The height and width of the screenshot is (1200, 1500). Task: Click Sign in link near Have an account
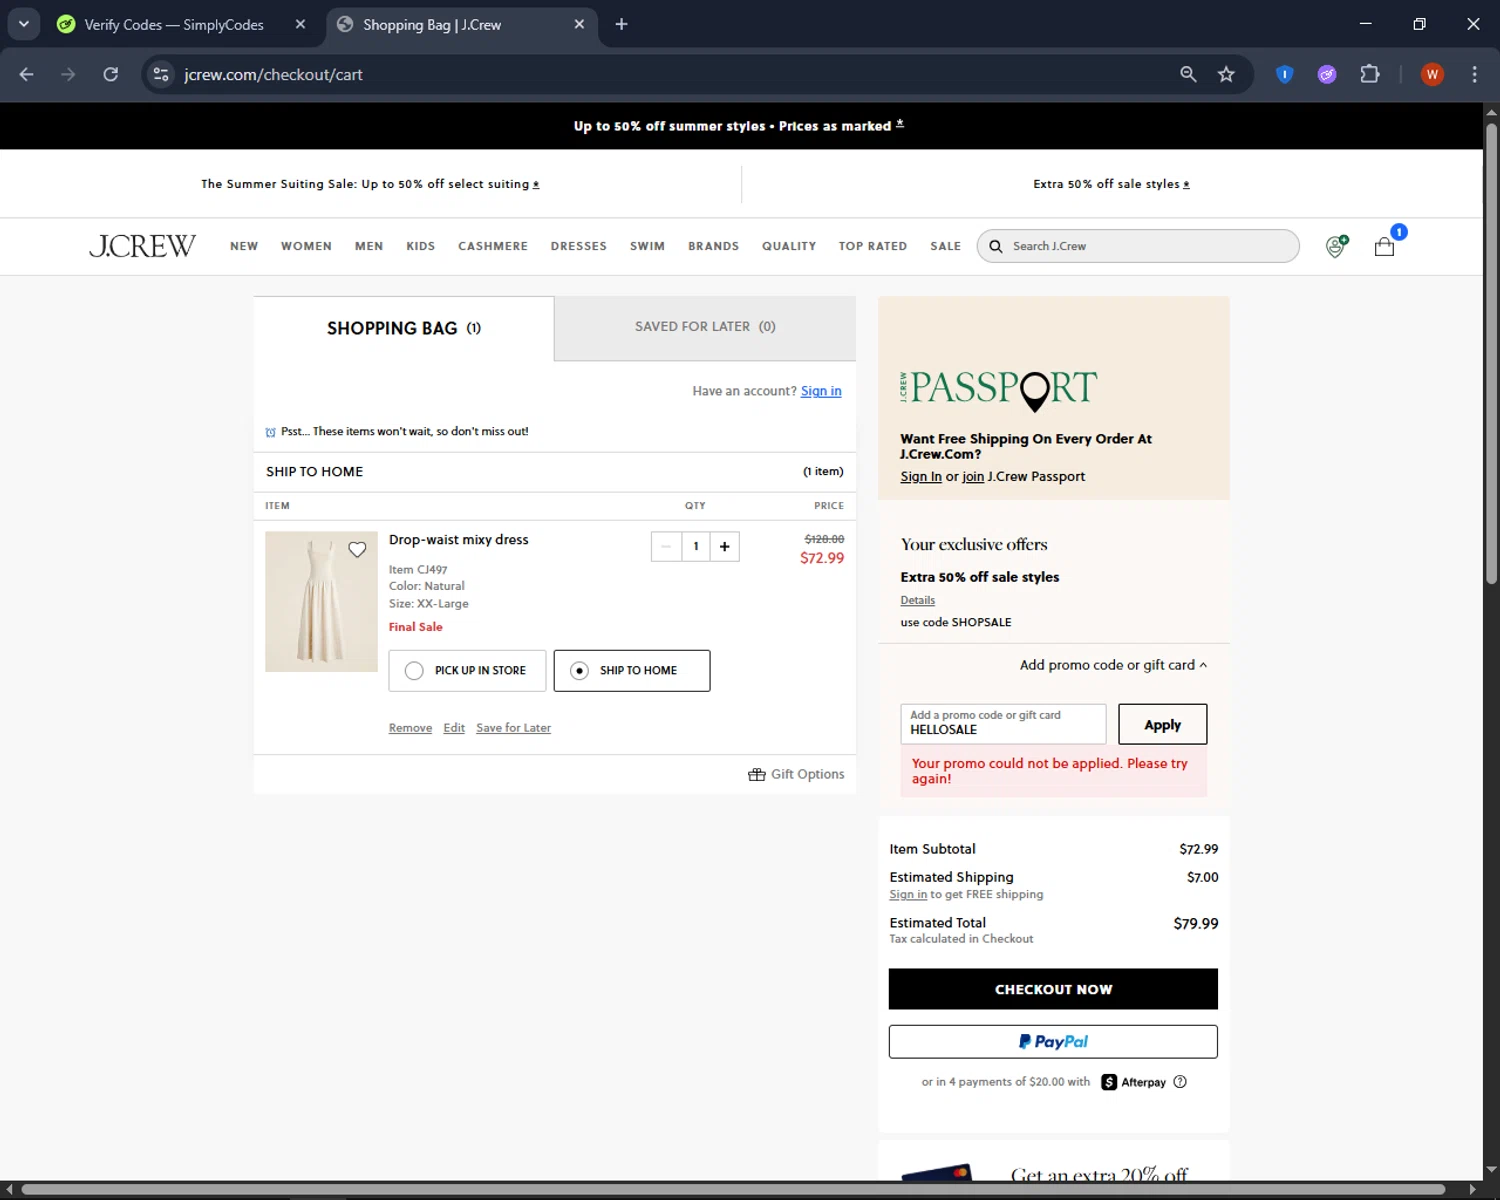tap(821, 391)
